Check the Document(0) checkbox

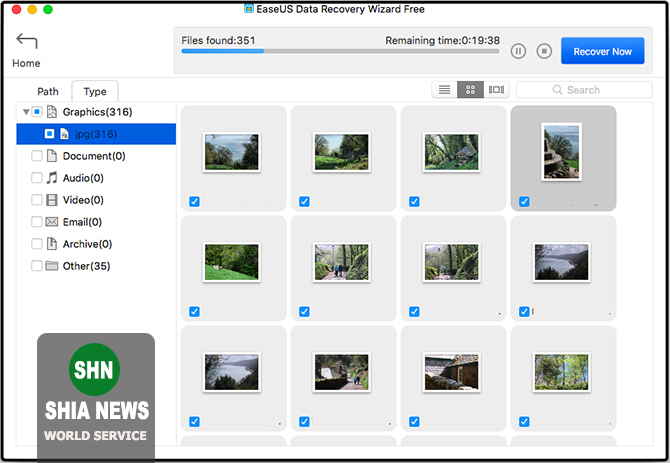(37, 156)
